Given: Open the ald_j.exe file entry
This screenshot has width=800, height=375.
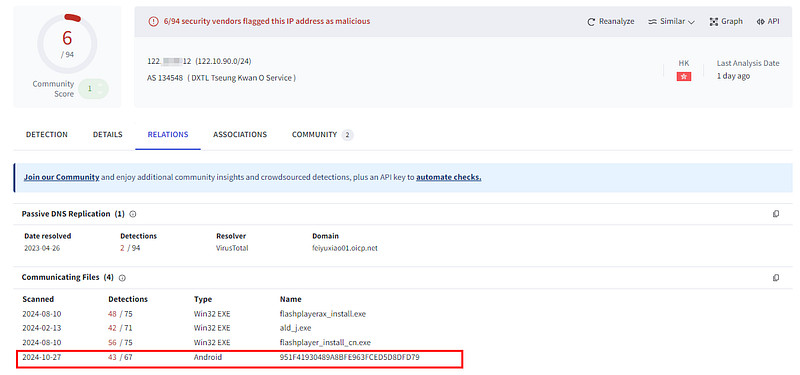Looking at the screenshot, I should point(295,328).
